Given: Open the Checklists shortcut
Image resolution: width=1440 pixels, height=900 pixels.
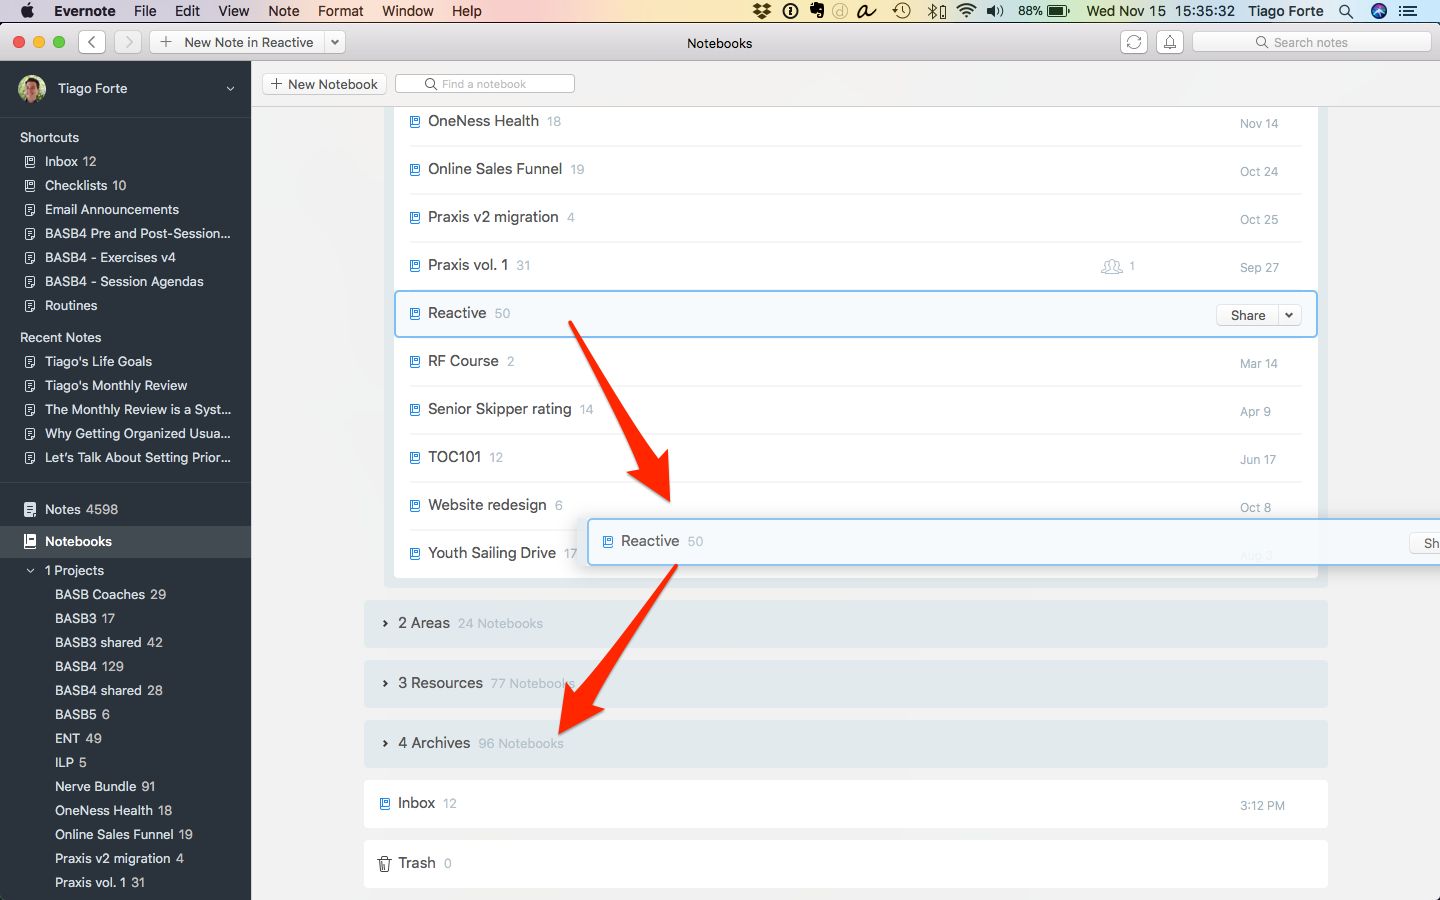Looking at the screenshot, I should pyautogui.click(x=85, y=185).
